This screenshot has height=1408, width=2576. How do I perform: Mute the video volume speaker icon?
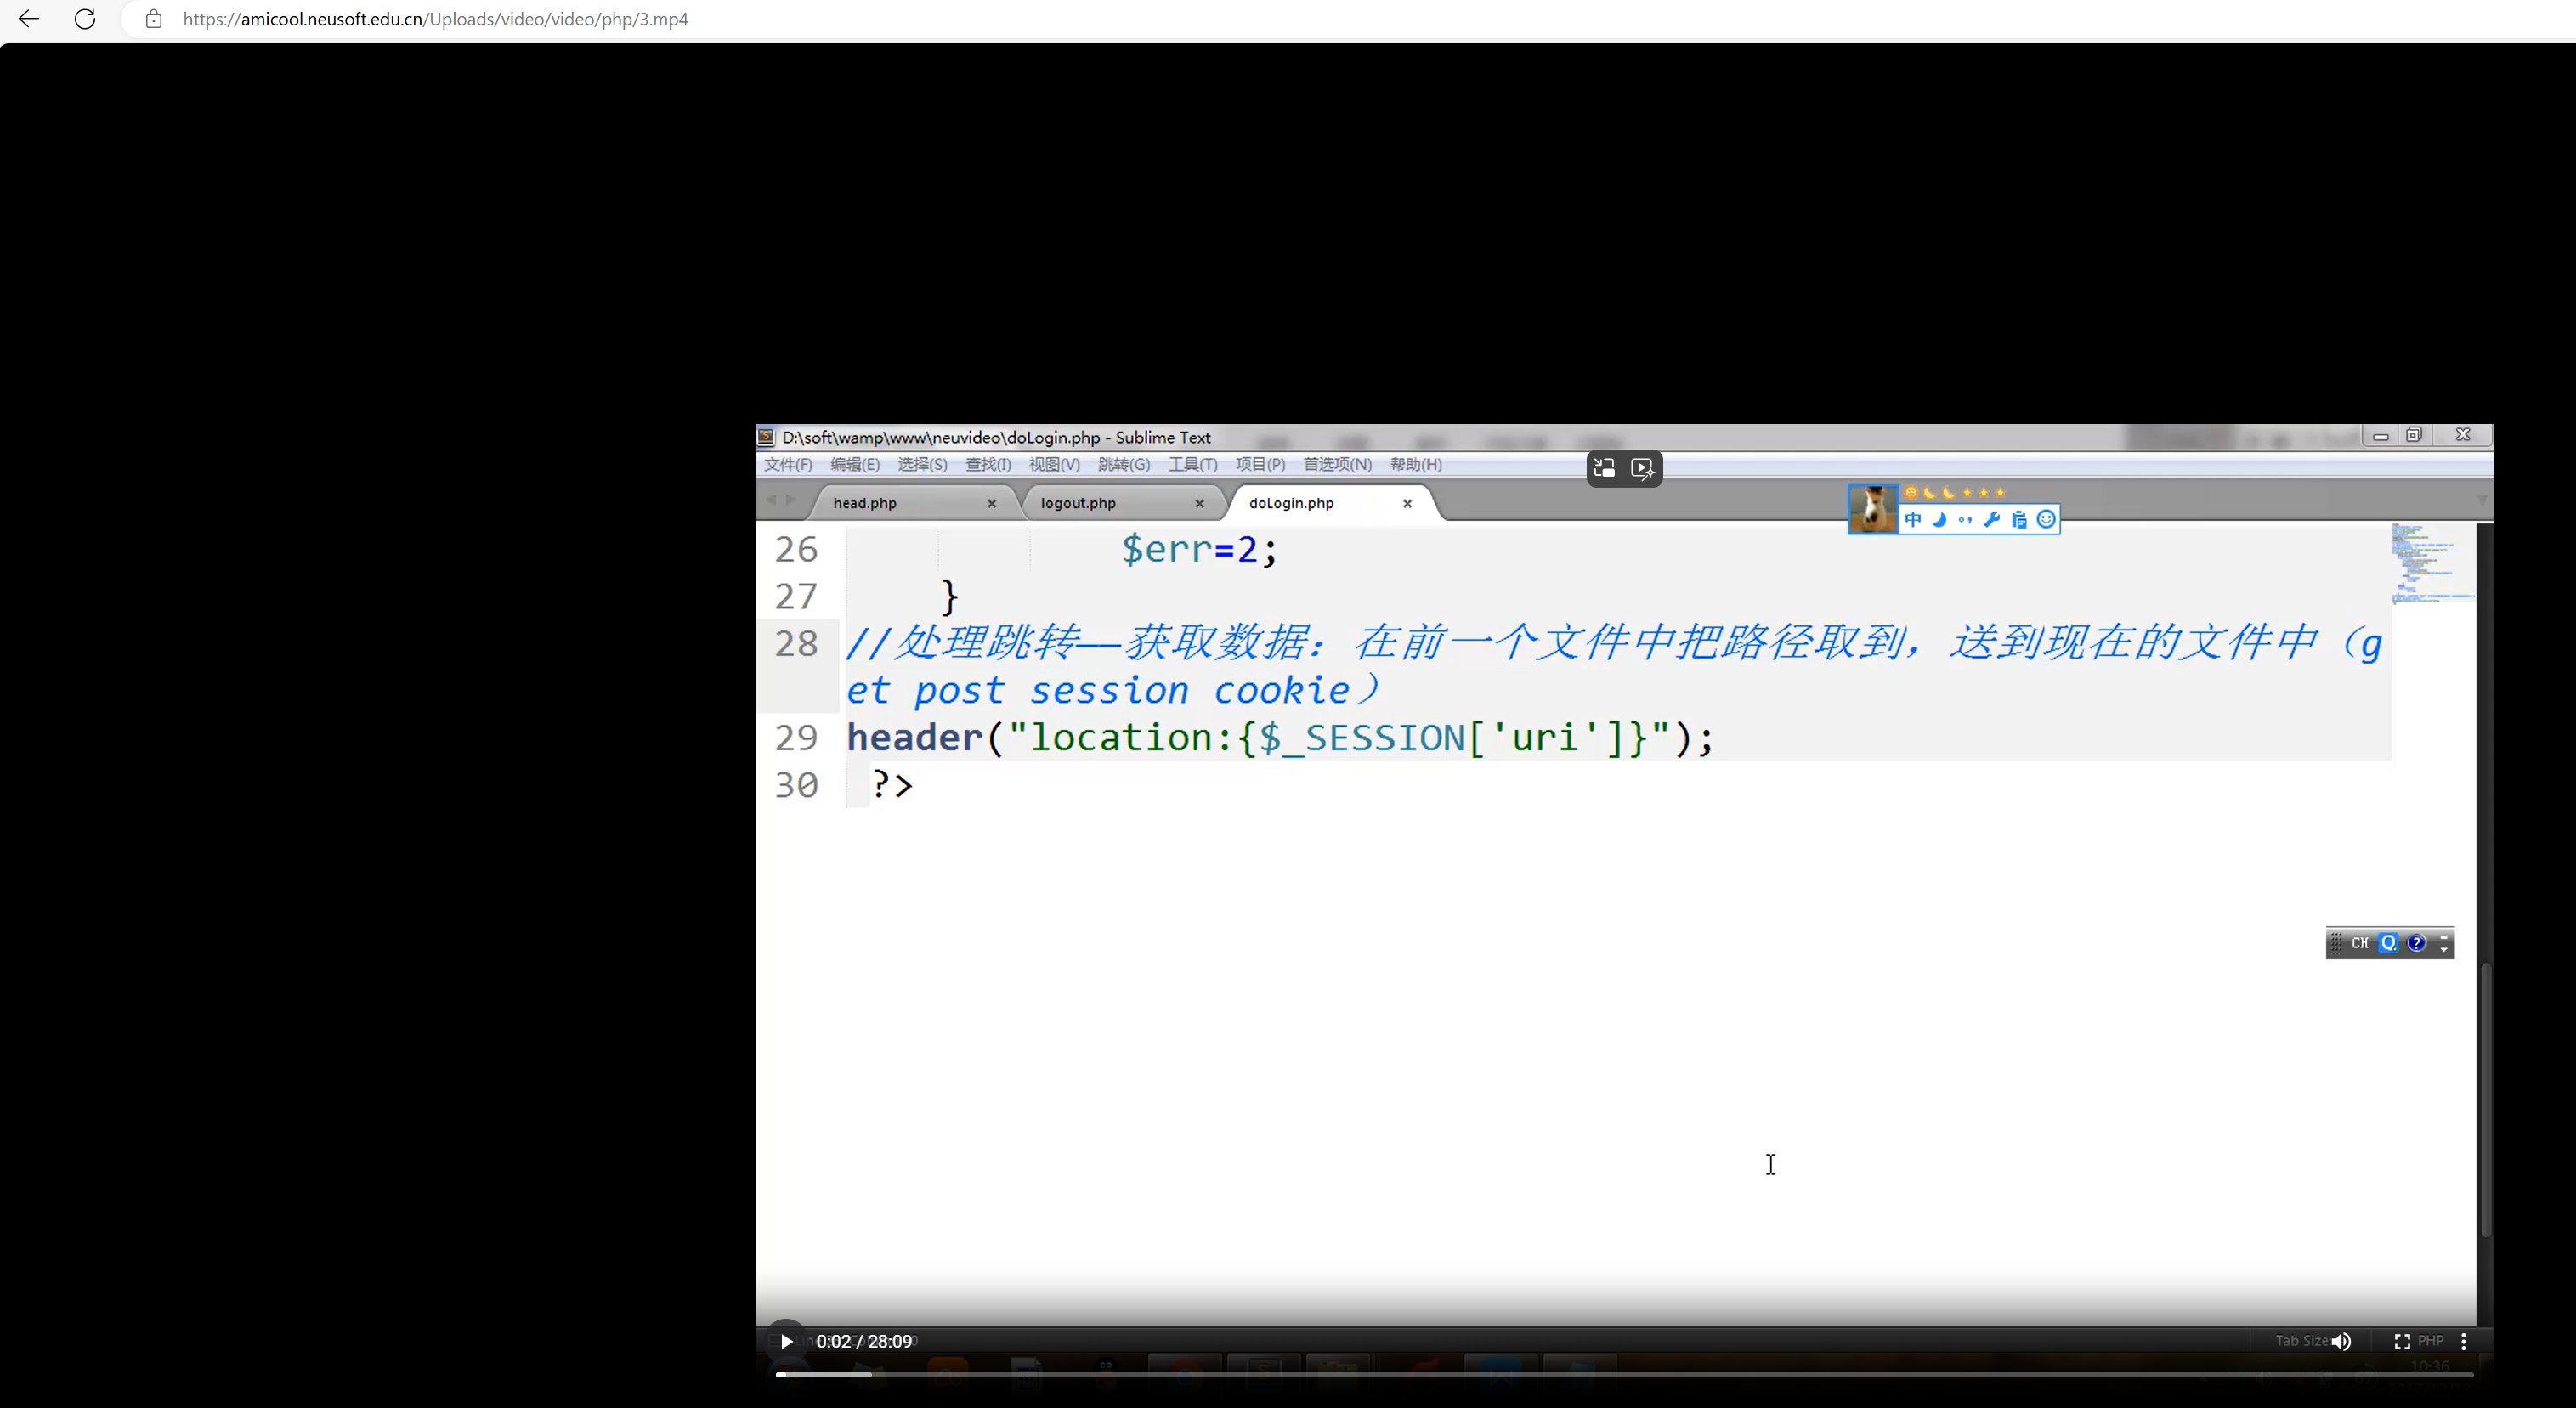pos(2341,1341)
